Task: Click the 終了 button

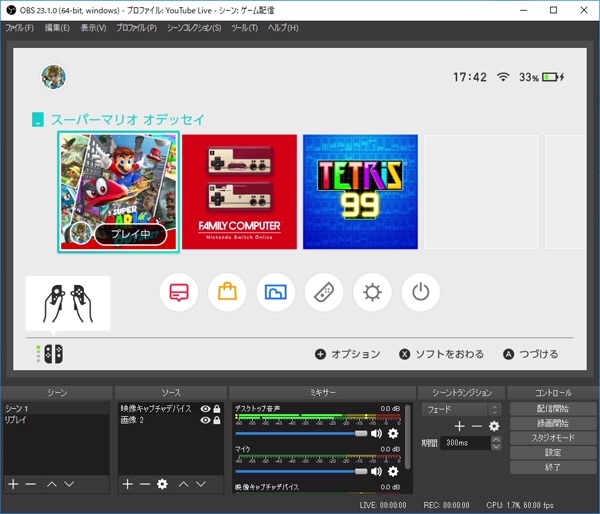Action: (x=553, y=467)
